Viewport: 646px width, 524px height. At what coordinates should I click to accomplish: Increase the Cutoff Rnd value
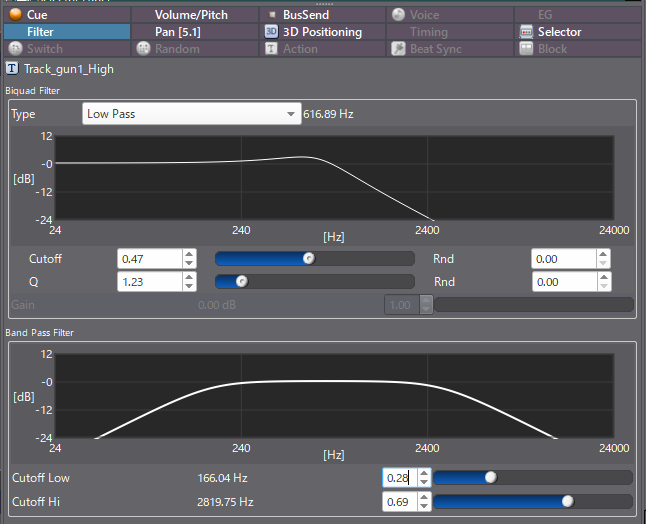click(x=603, y=254)
